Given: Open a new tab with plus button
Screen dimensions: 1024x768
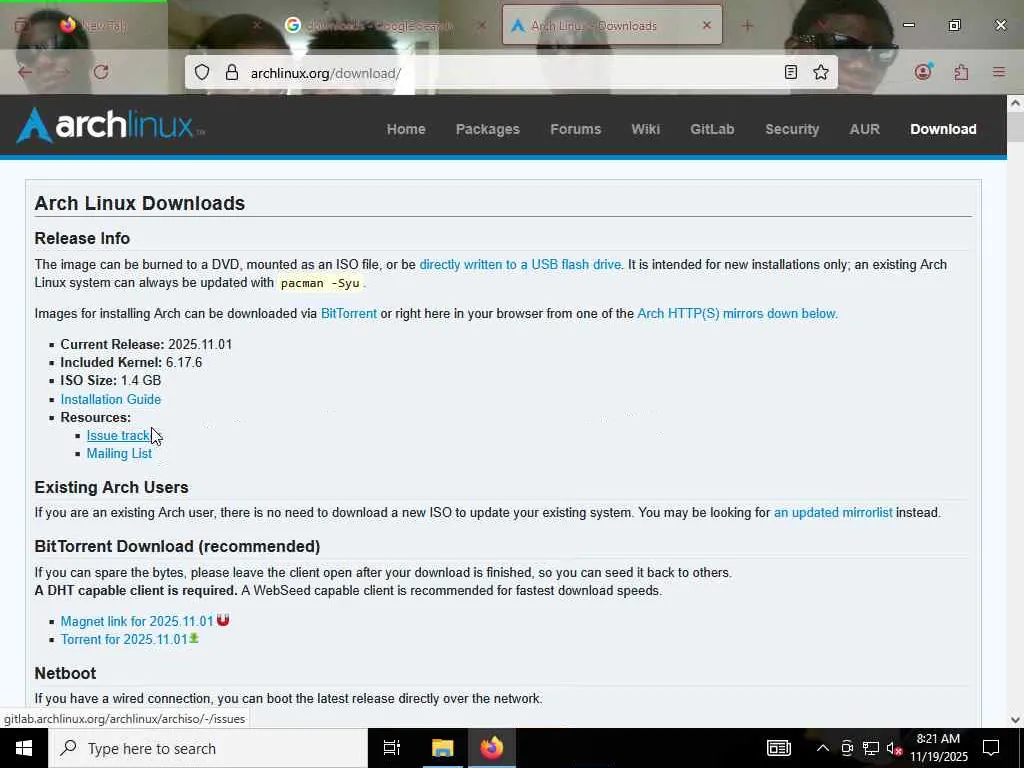Looking at the screenshot, I should point(748,25).
